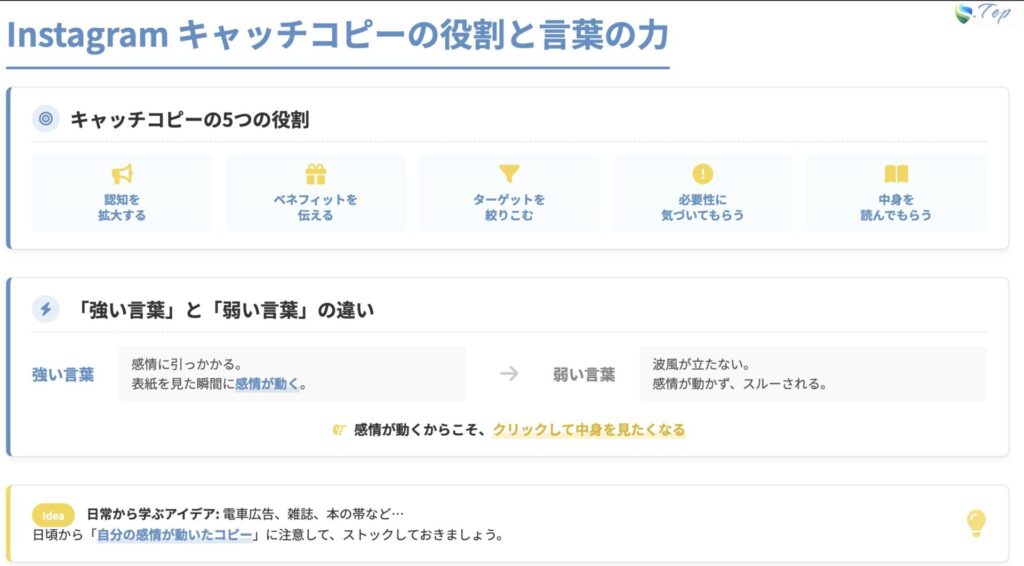Click the blue 強い言葉 label
Viewport: 1024px width, 566px height.
(x=63, y=375)
